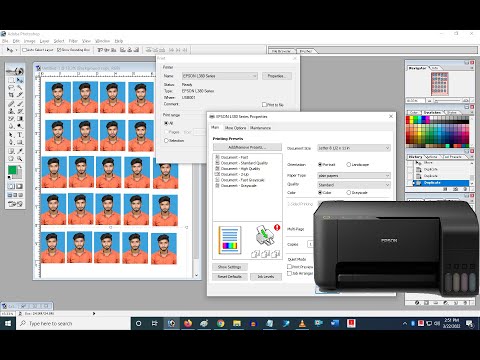Select the Magic Wand tool
The image size is (480, 360).
[20, 88]
